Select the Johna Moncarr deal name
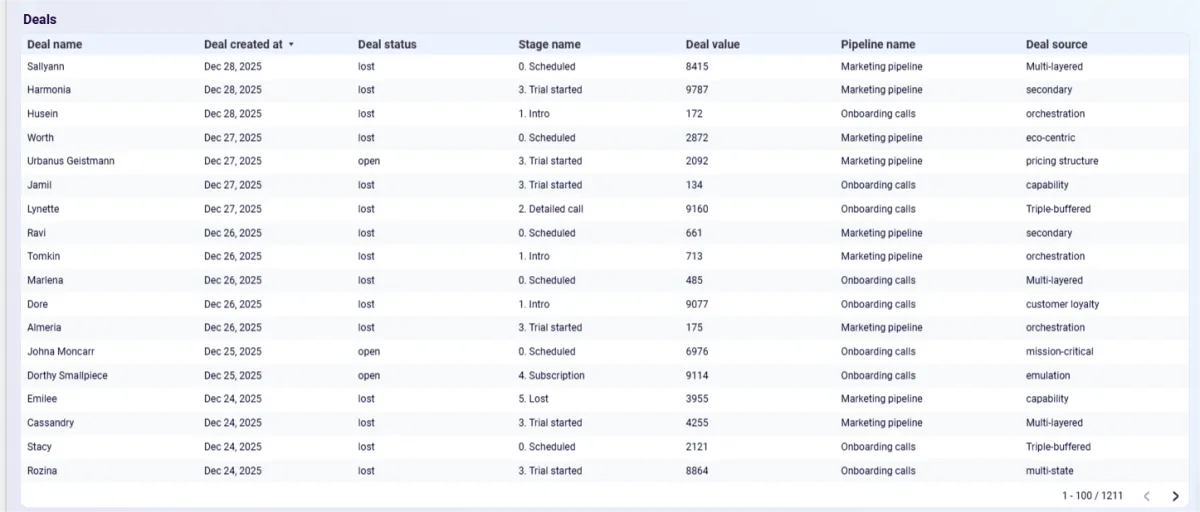This screenshot has width=1200, height=512. click(61, 352)
